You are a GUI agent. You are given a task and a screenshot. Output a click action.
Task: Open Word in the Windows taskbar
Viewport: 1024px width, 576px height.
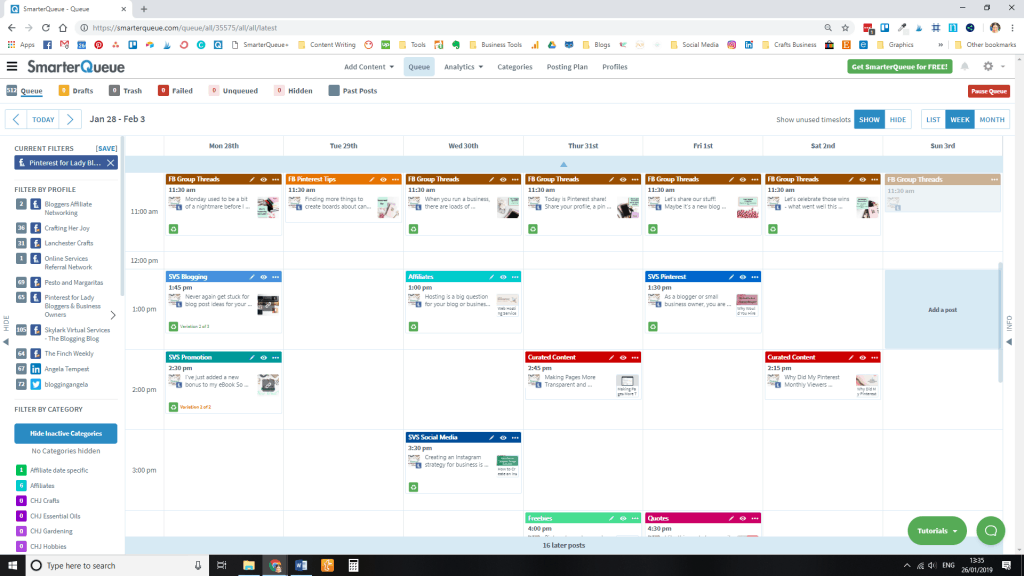pos(301,566)
